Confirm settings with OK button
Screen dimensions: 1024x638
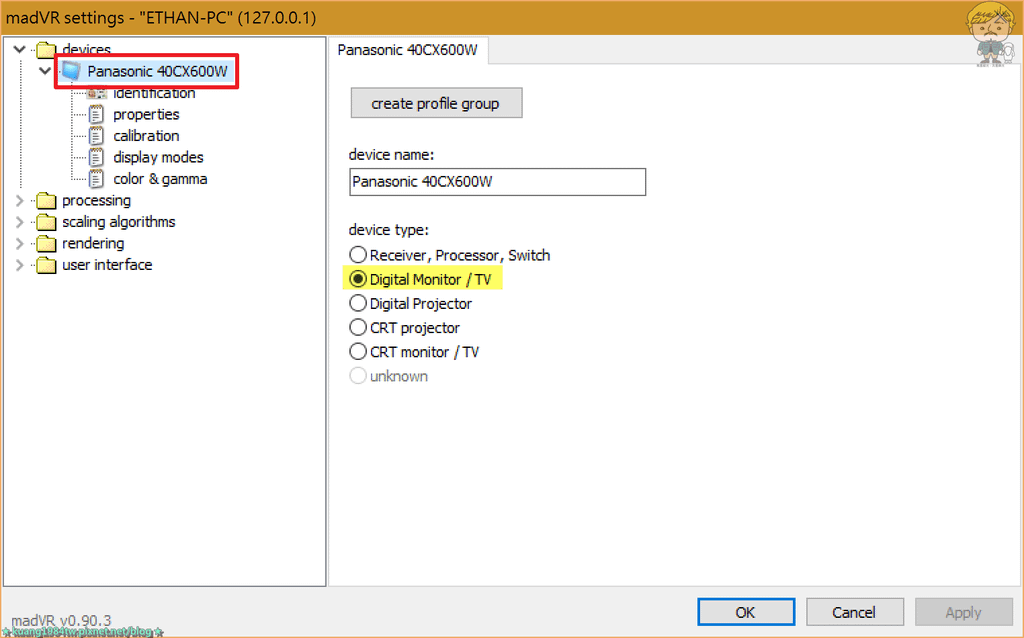click(746, 613)
